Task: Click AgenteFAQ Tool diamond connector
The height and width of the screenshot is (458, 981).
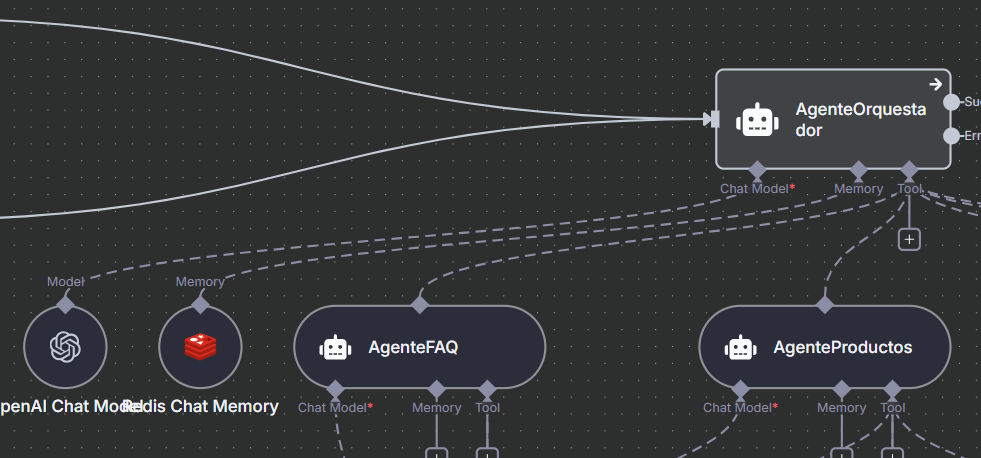Action: click(487, 389)
